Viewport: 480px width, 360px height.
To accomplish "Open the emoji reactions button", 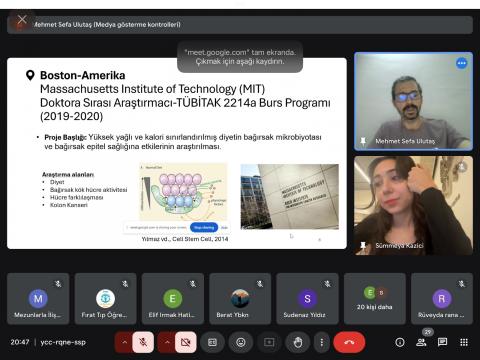I will (x=241, y=342).
